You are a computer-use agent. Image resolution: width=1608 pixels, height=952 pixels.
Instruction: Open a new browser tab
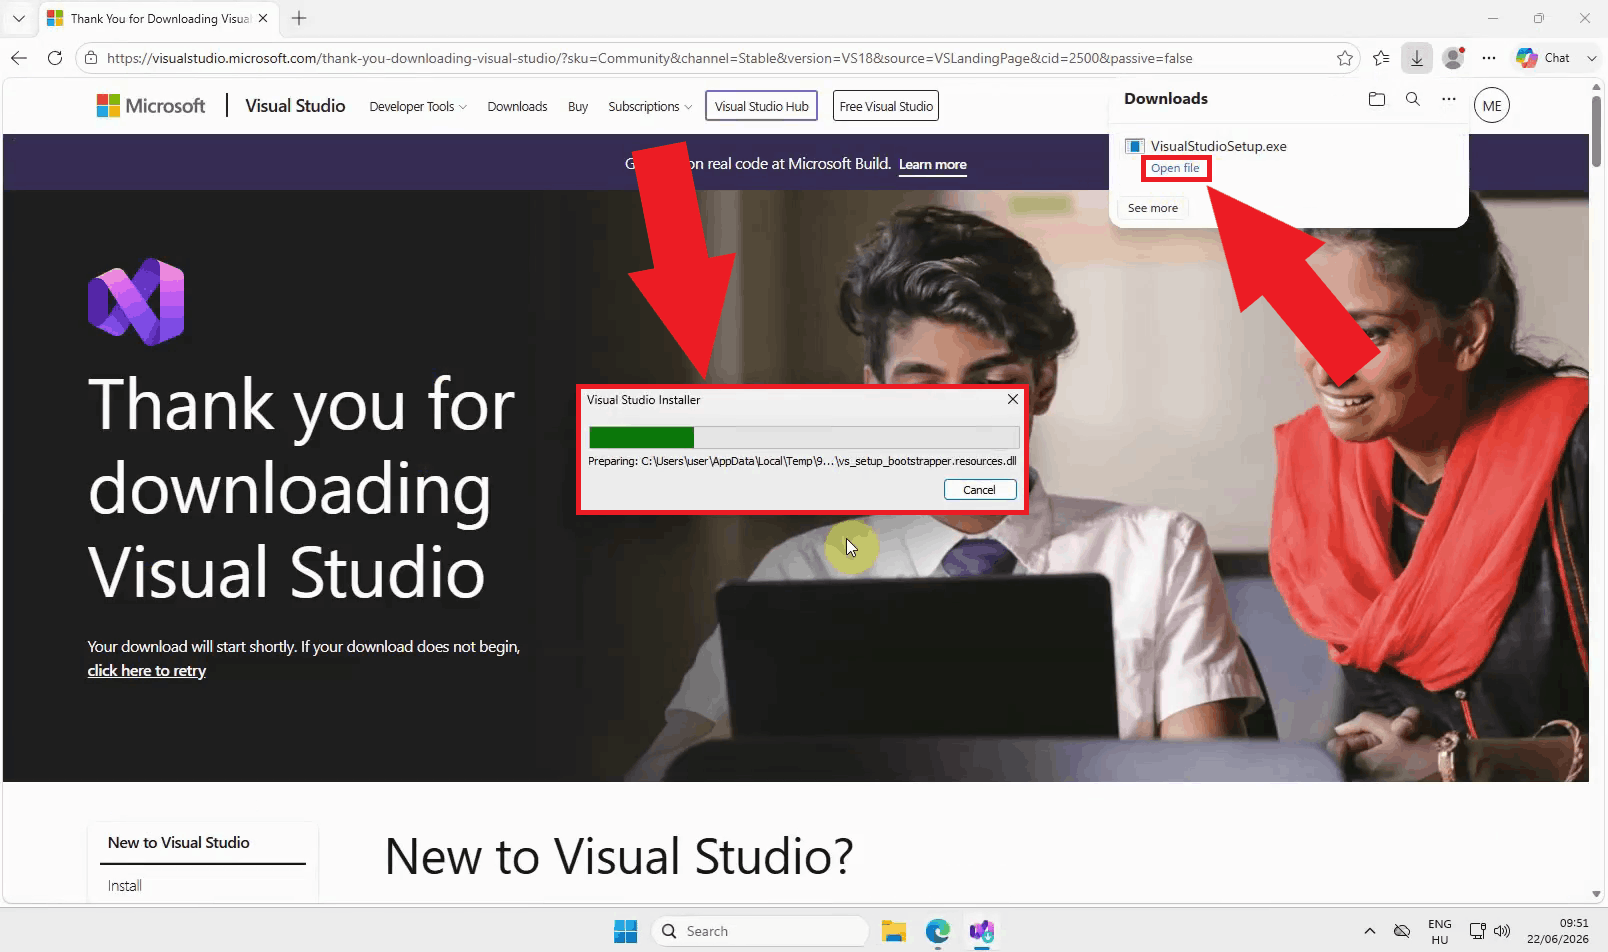pyautogui.click(x=299, y=18)
